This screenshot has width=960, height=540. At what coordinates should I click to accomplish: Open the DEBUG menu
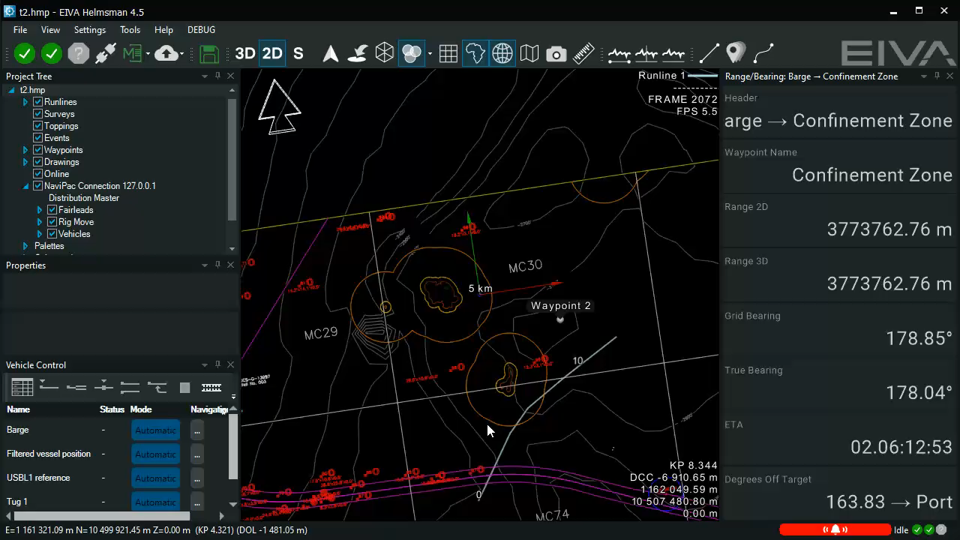pyautogui.click(x=201, y=30)
